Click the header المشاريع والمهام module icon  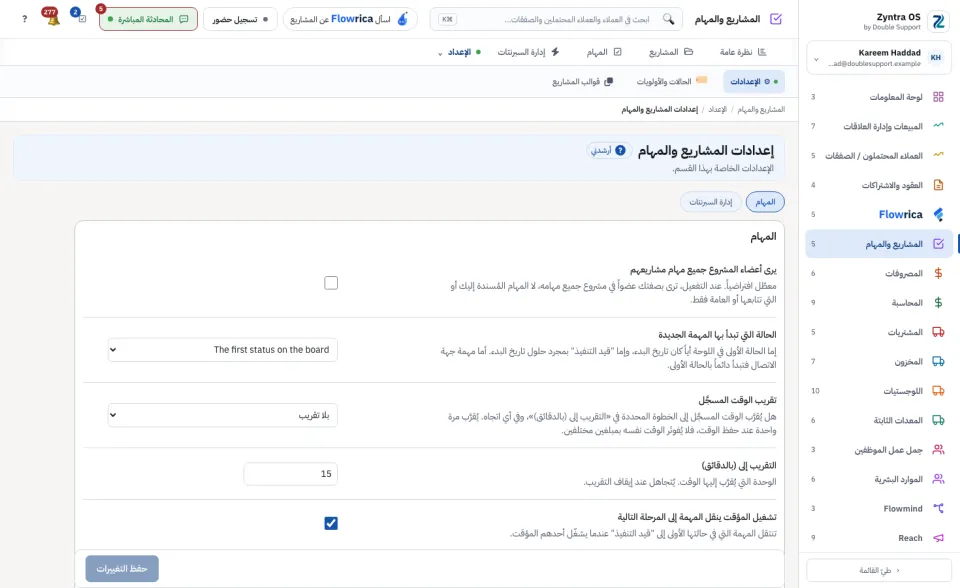point(776,19)
